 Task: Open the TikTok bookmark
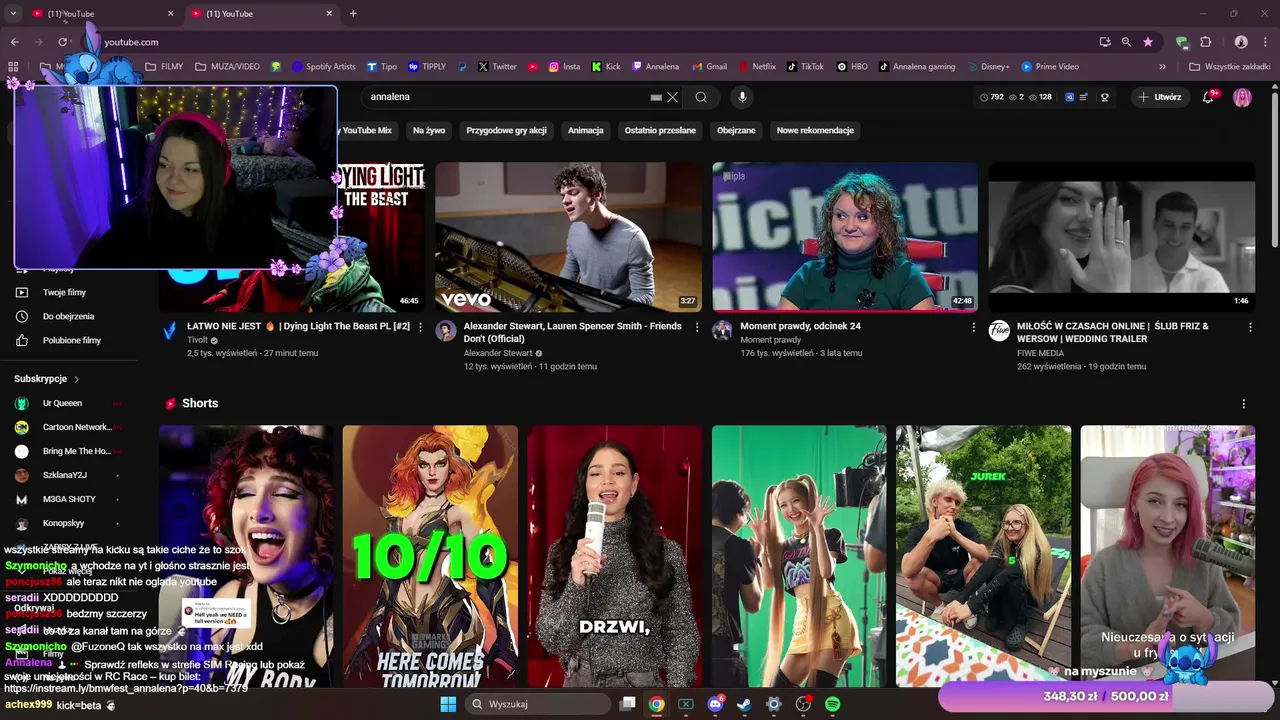(805, 67)
